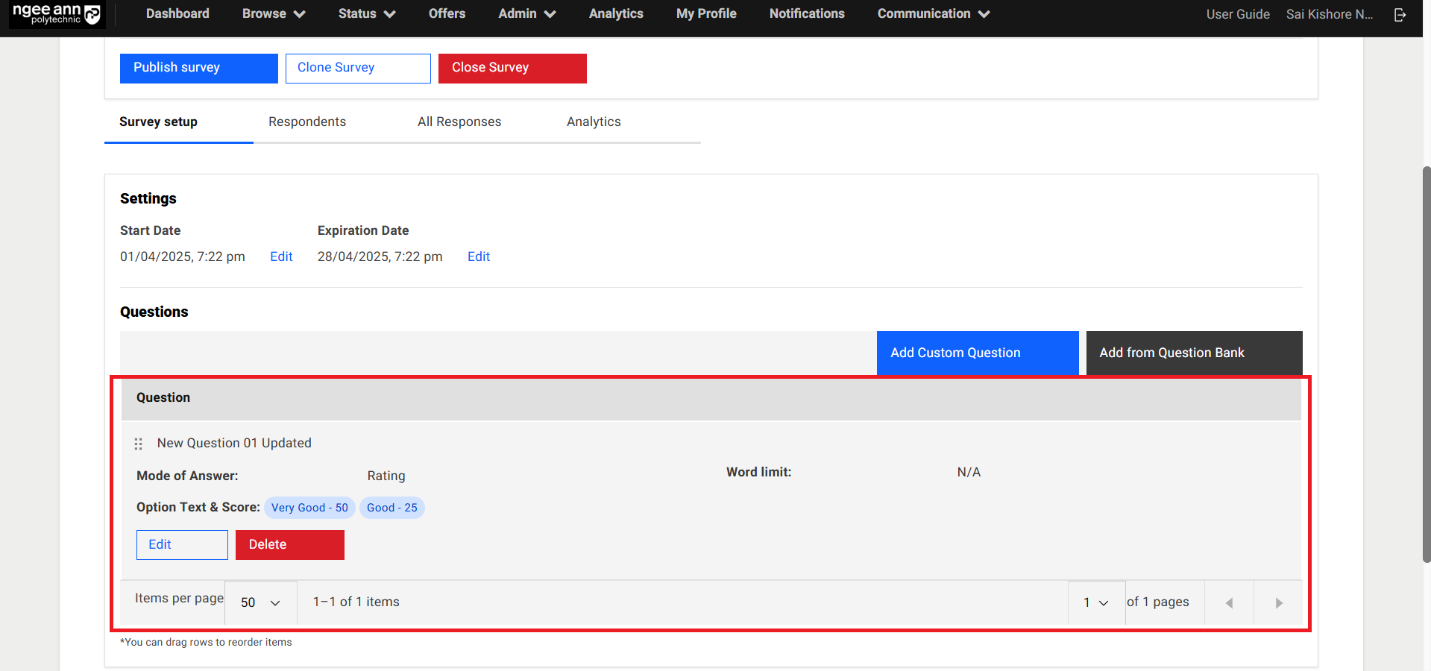The image size is (1431, 671).
Task: Click the drag handle beside New Question 01
Action: (x=139, y=444)
